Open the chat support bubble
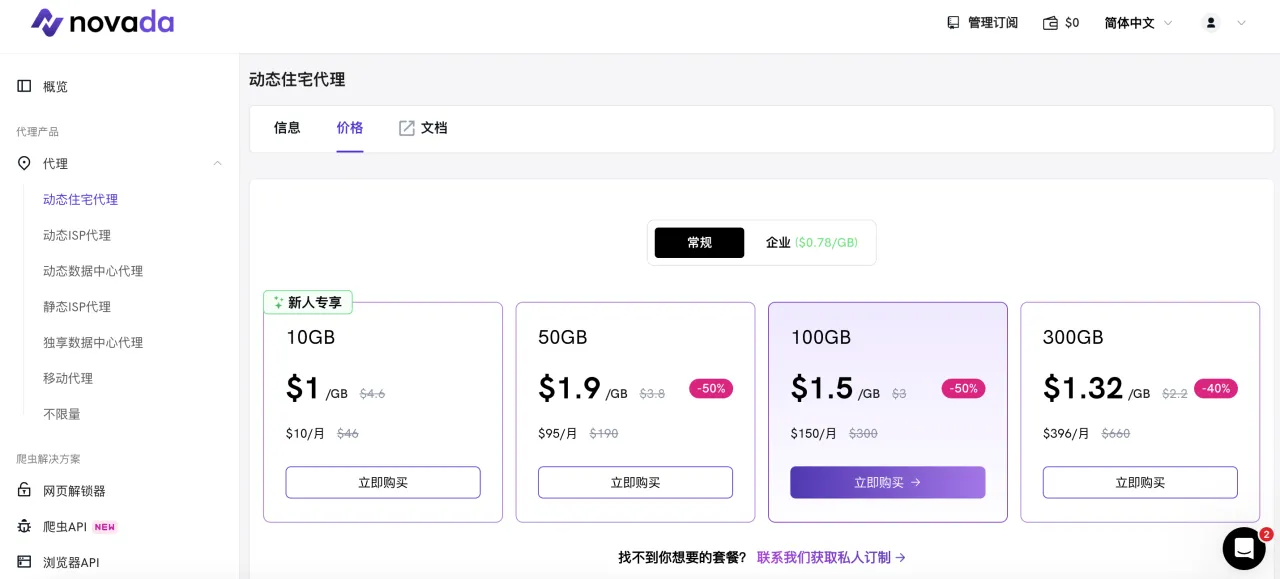Viewport: 1280px width, 579px height. tap(1243, 548)
